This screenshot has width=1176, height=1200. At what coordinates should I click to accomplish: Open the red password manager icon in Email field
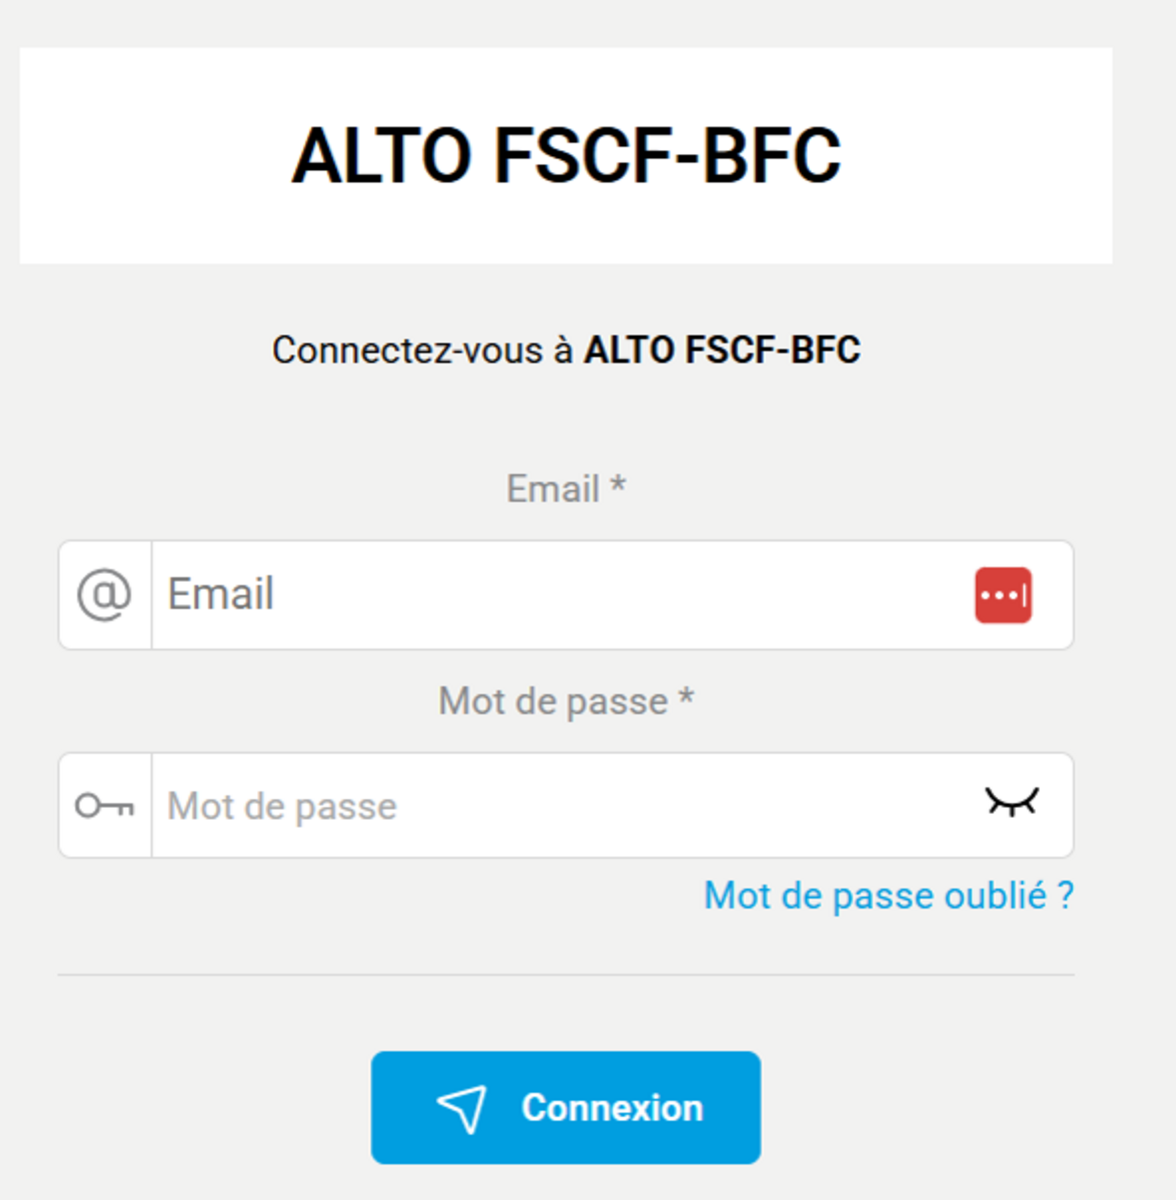[x=1003, y=595]
